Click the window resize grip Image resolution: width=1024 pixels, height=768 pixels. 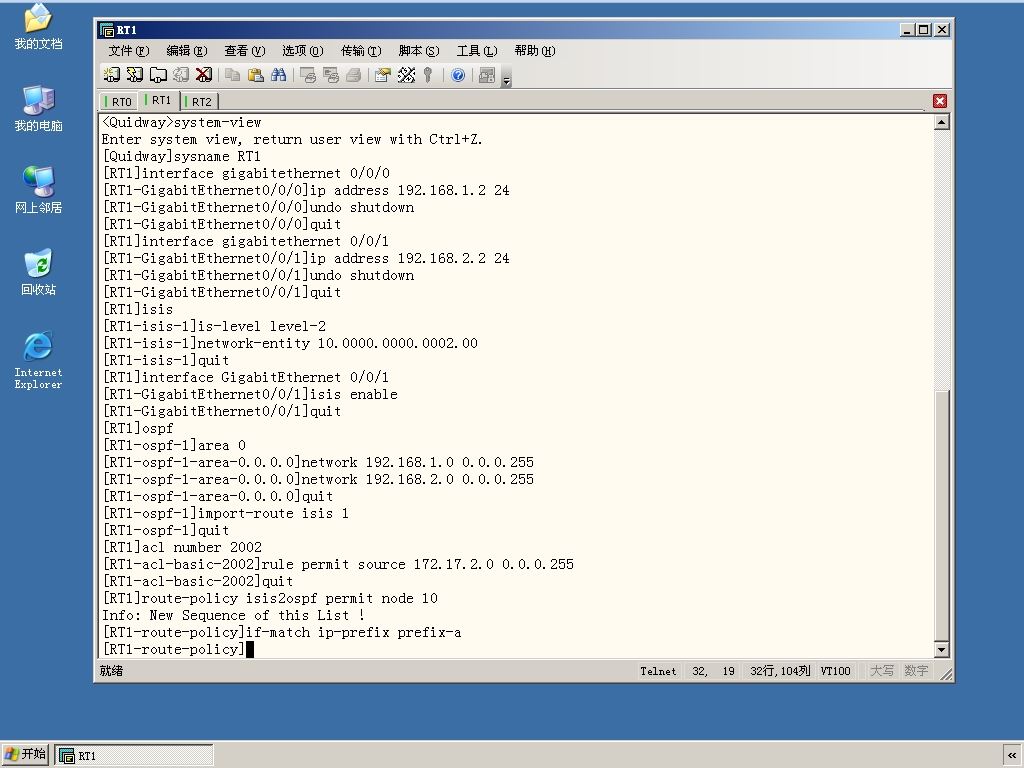pyautogui.click(x=945, y=673)
